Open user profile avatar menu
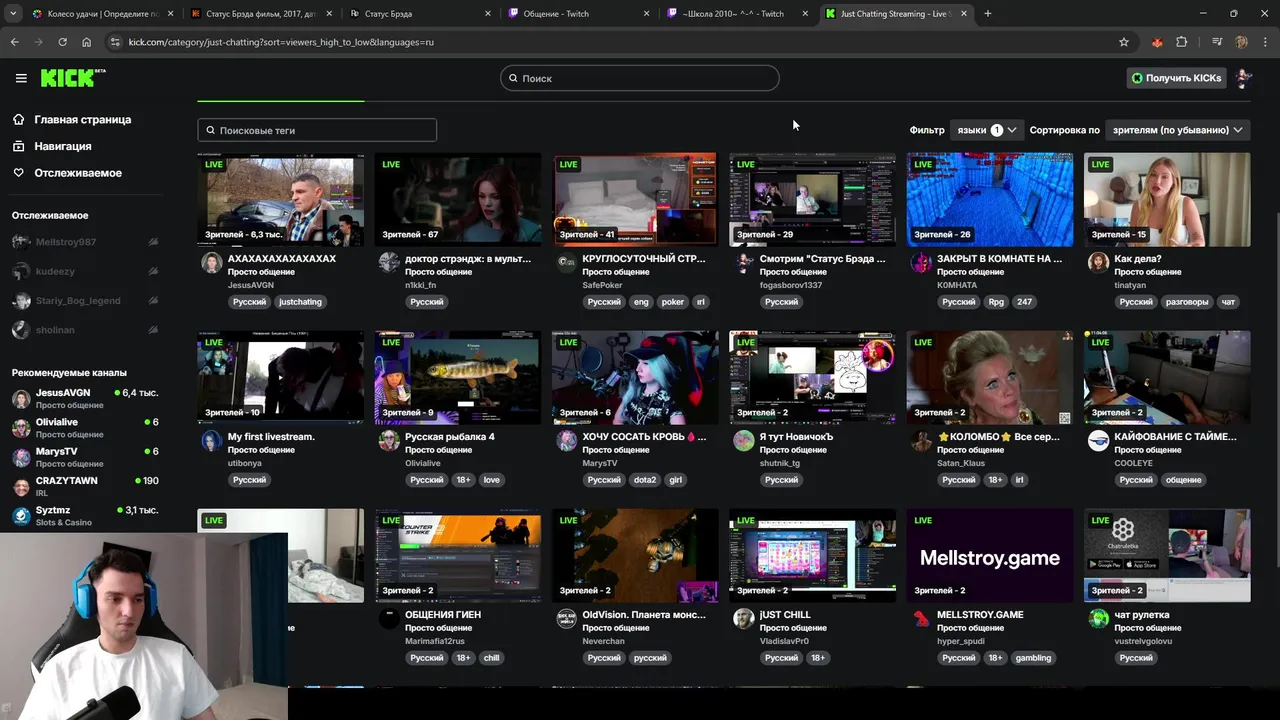The width and height of the screenshot is (1280, 720). [x=1243, y=78]
